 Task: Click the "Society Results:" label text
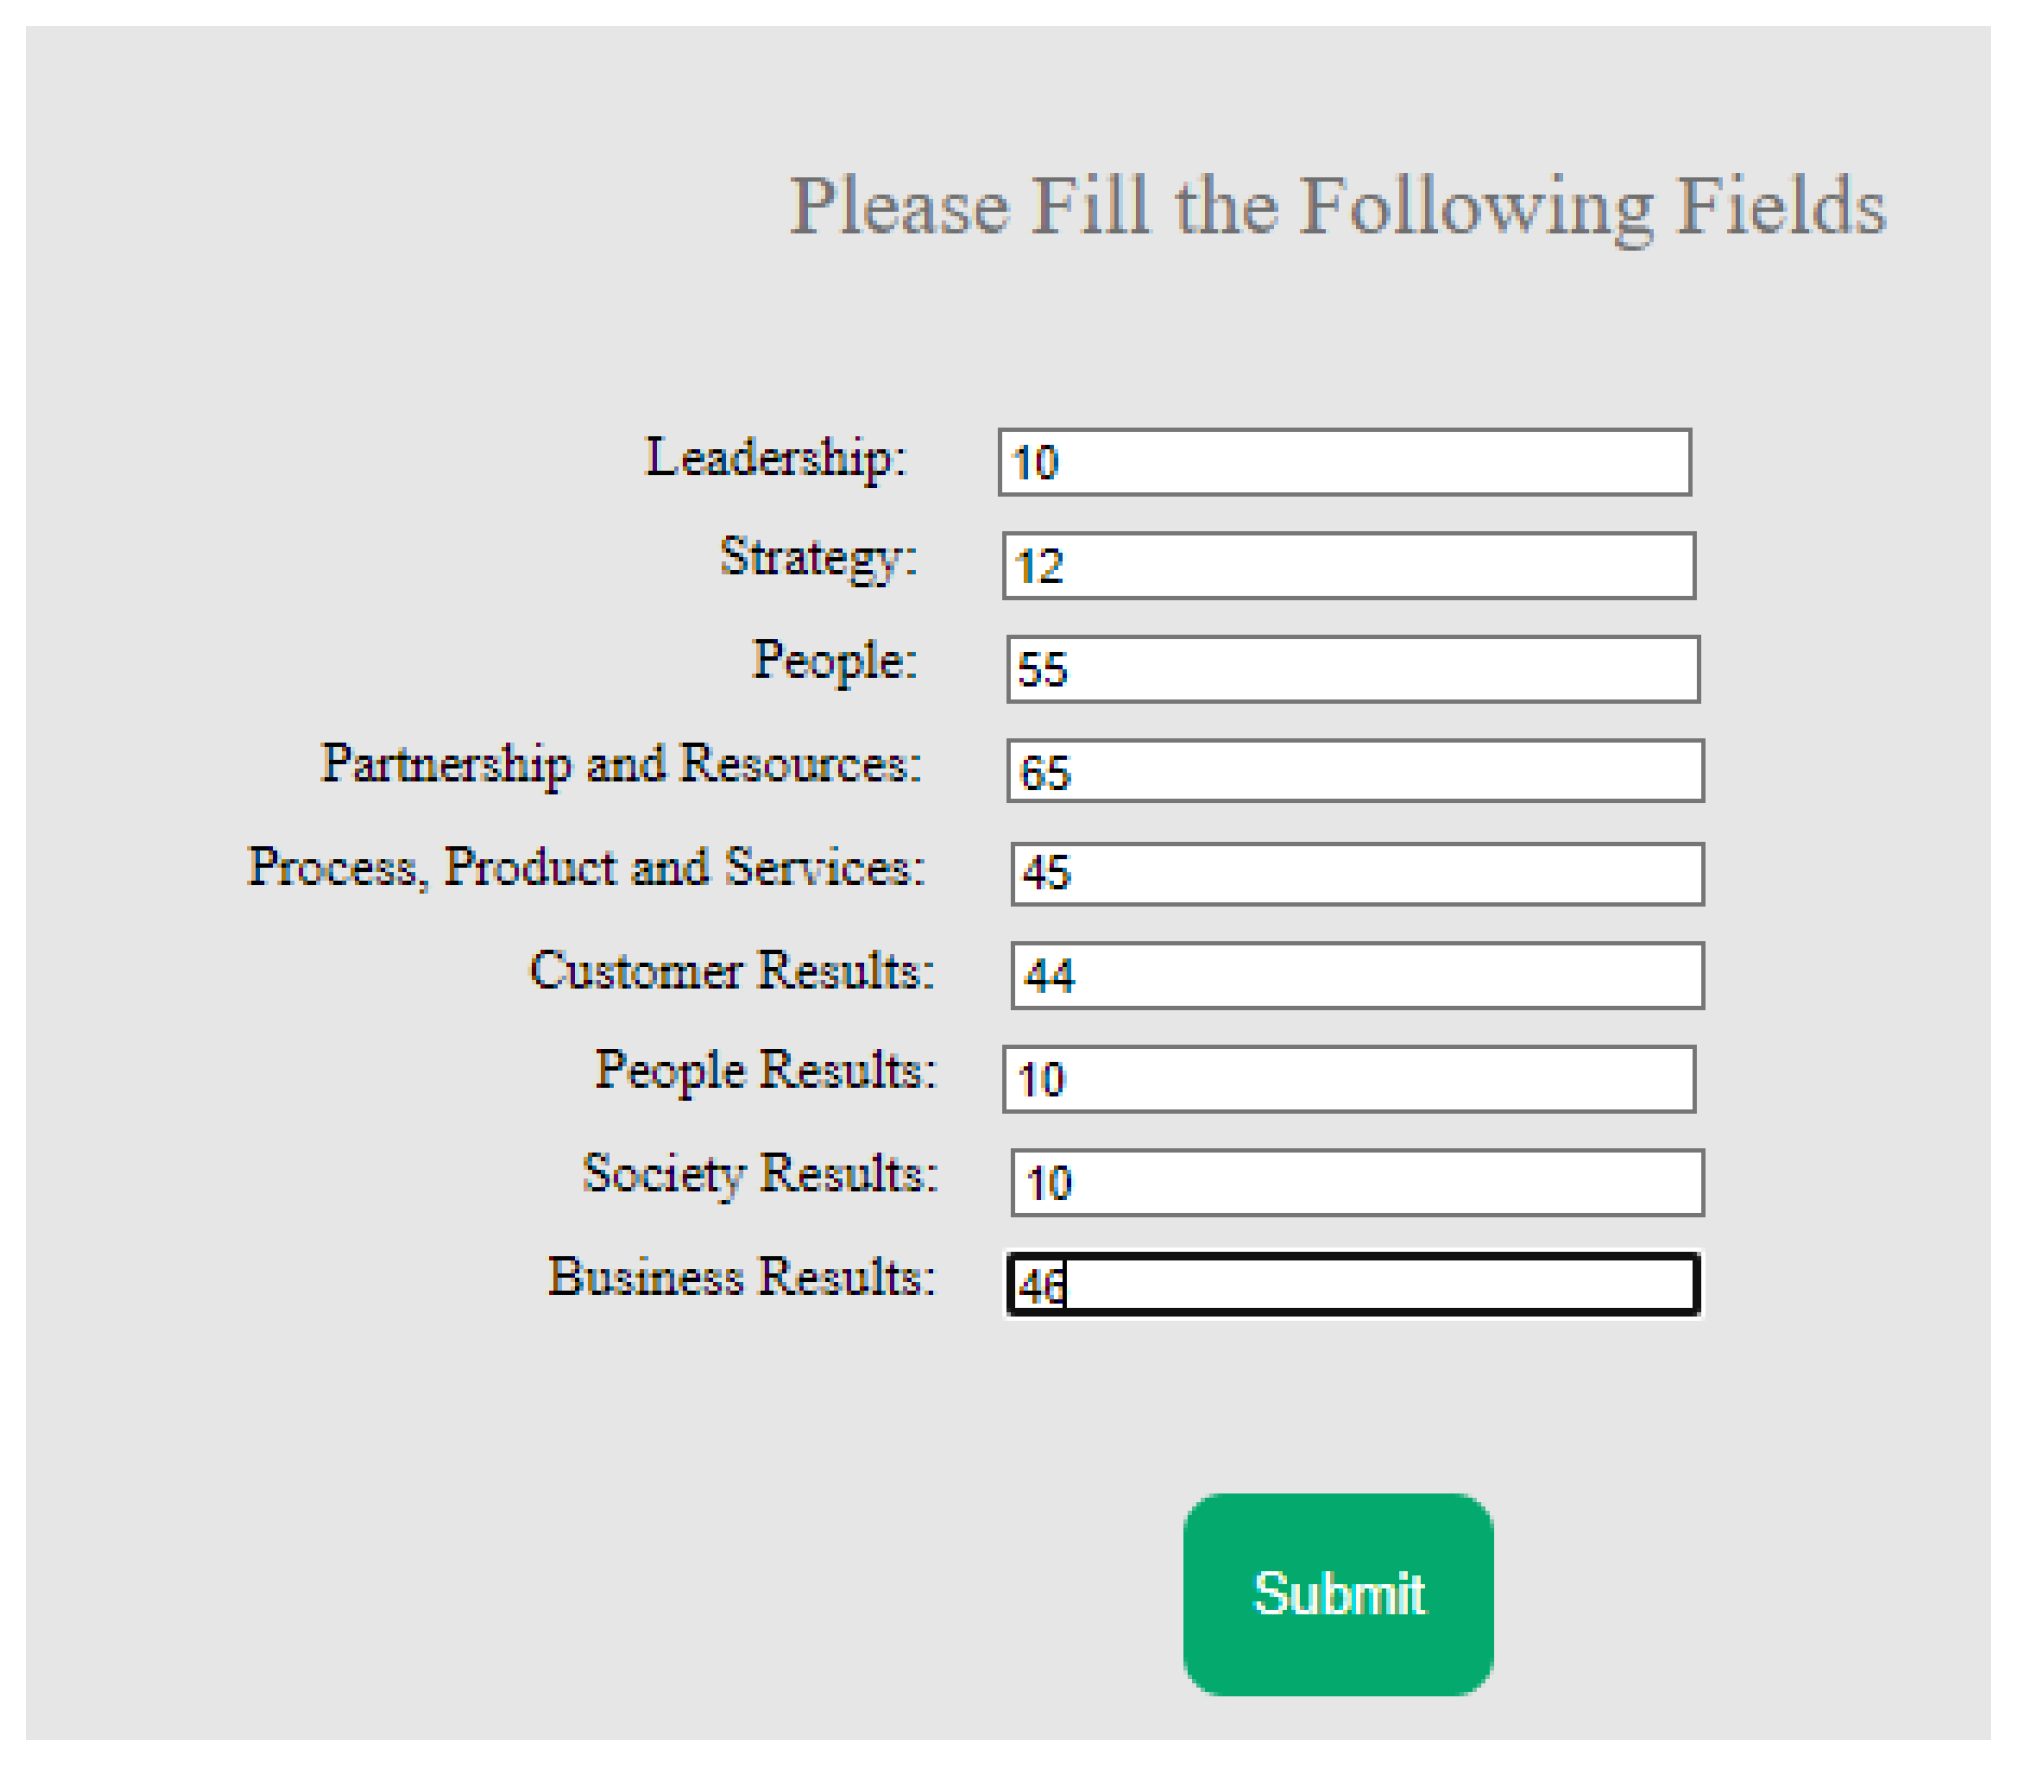pos(760,1173)
